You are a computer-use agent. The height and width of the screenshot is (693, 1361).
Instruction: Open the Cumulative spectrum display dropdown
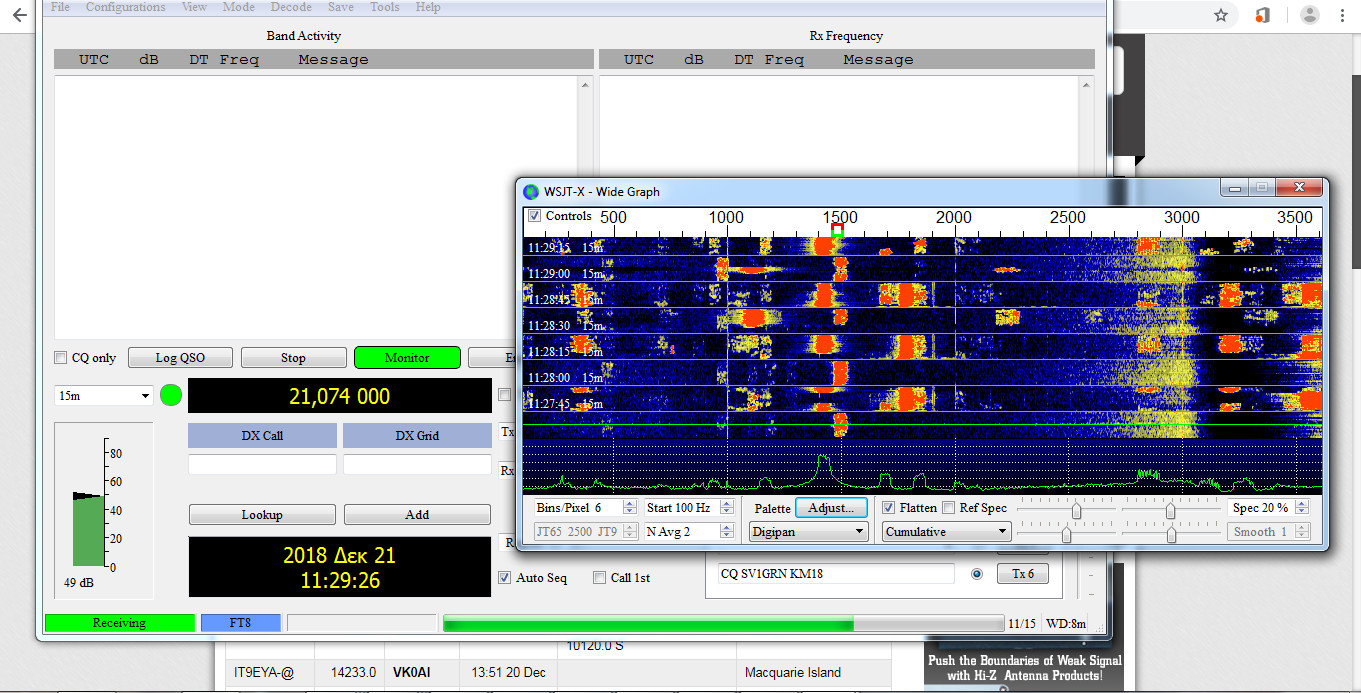click(944, 531)
